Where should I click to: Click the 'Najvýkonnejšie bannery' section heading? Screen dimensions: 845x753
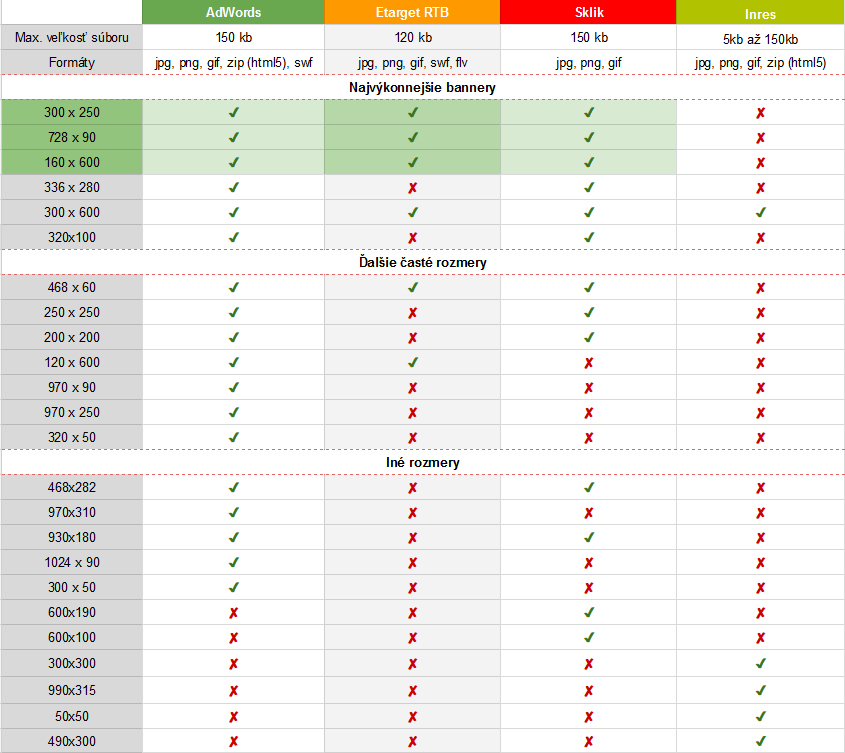pyautogui.click(x=422, y=87)
